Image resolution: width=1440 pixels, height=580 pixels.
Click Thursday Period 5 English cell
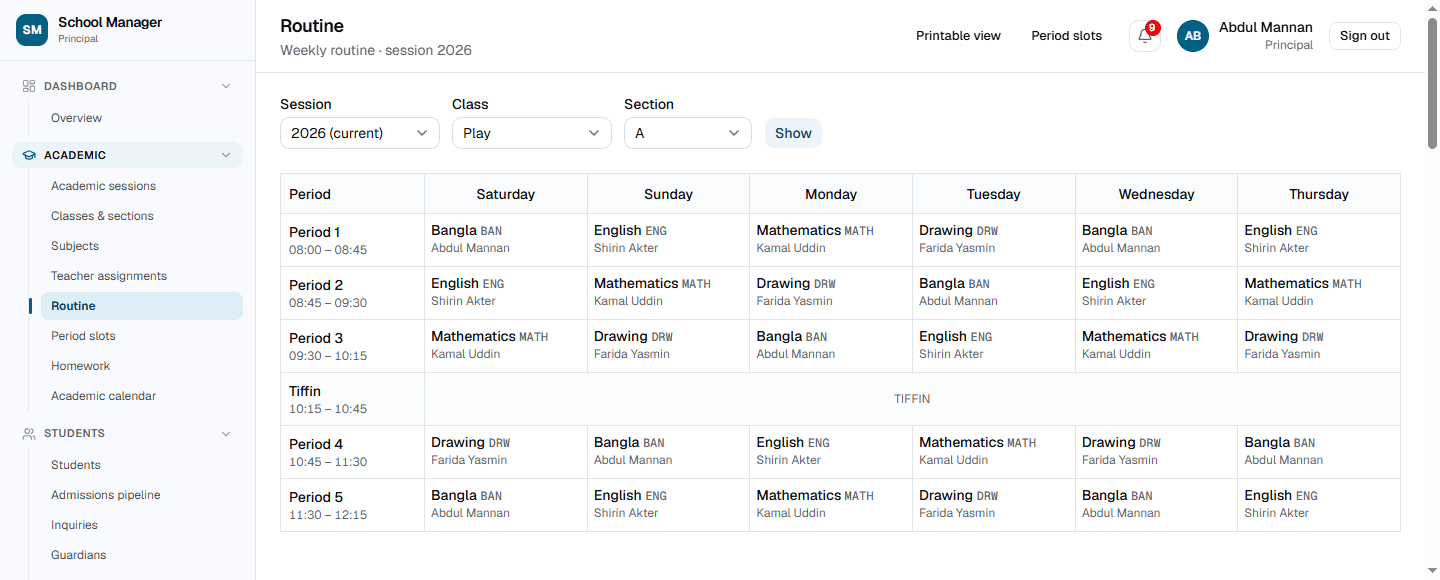tap(1319, 505)
